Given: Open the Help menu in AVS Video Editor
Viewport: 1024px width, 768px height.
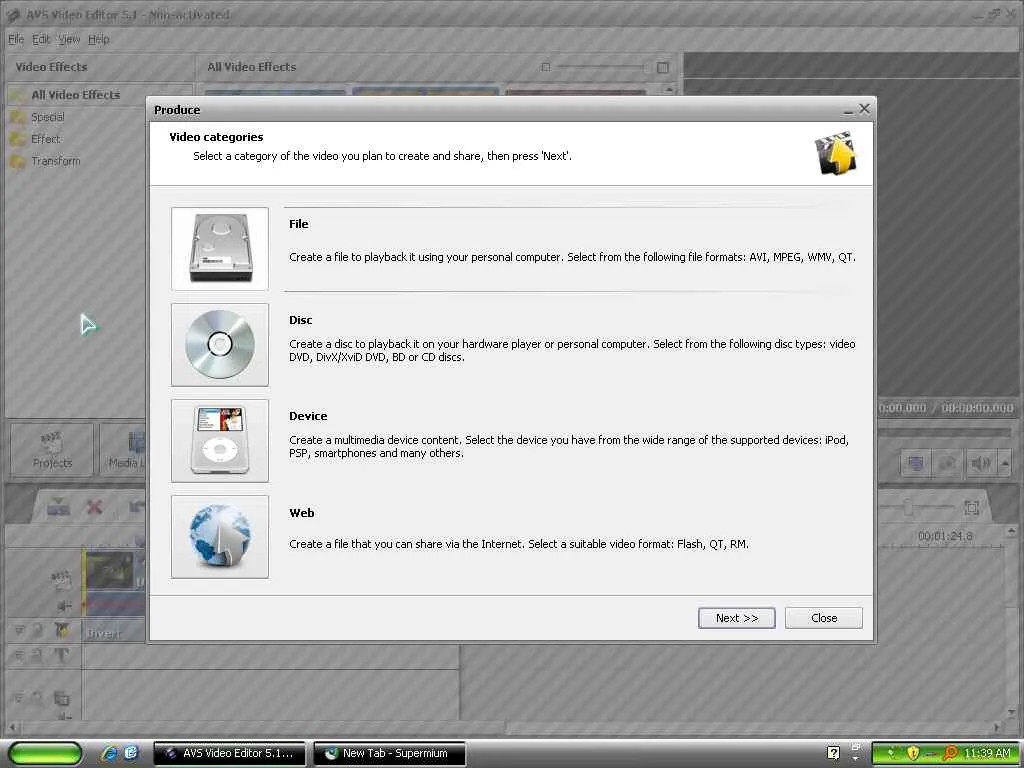Looking at the screenshot, I should tap(99, 39).
